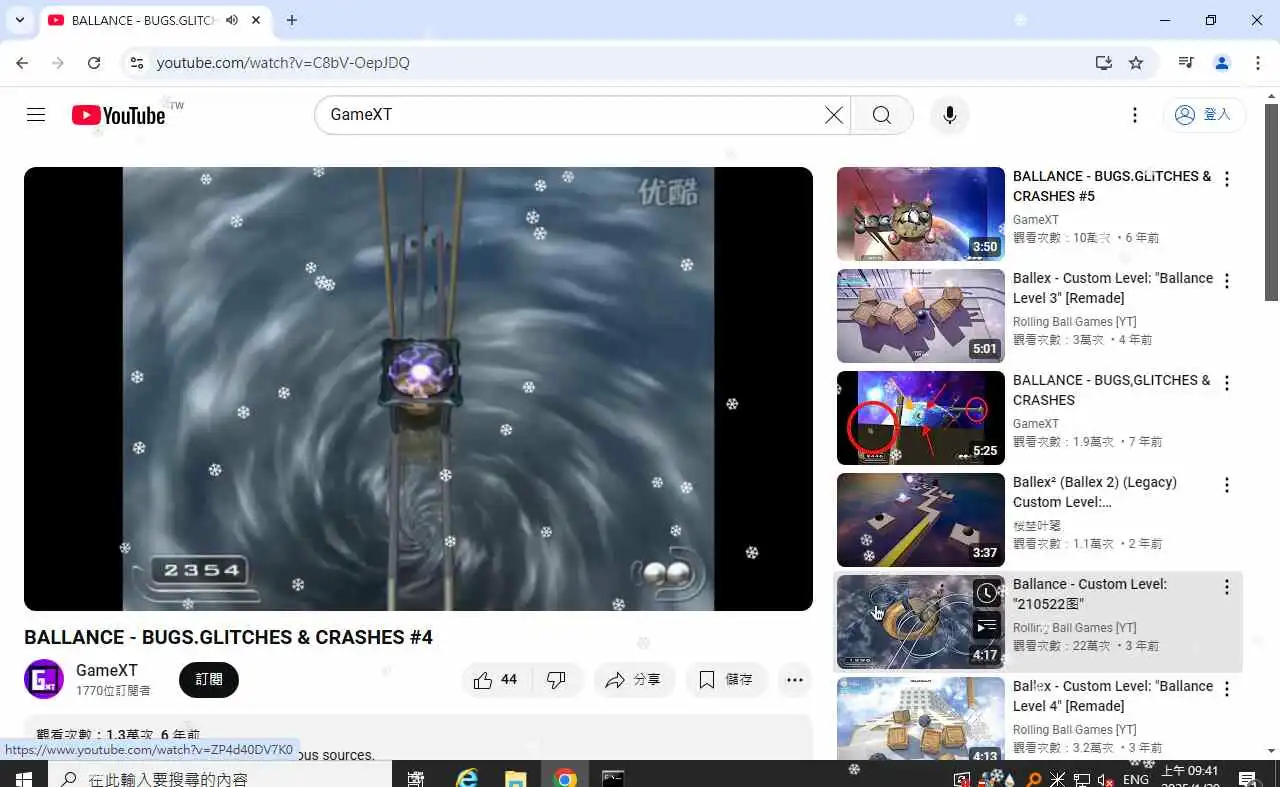Add 210522图 video to Watch Later
The image size is (1280, 787).
(x=986, y=593)
